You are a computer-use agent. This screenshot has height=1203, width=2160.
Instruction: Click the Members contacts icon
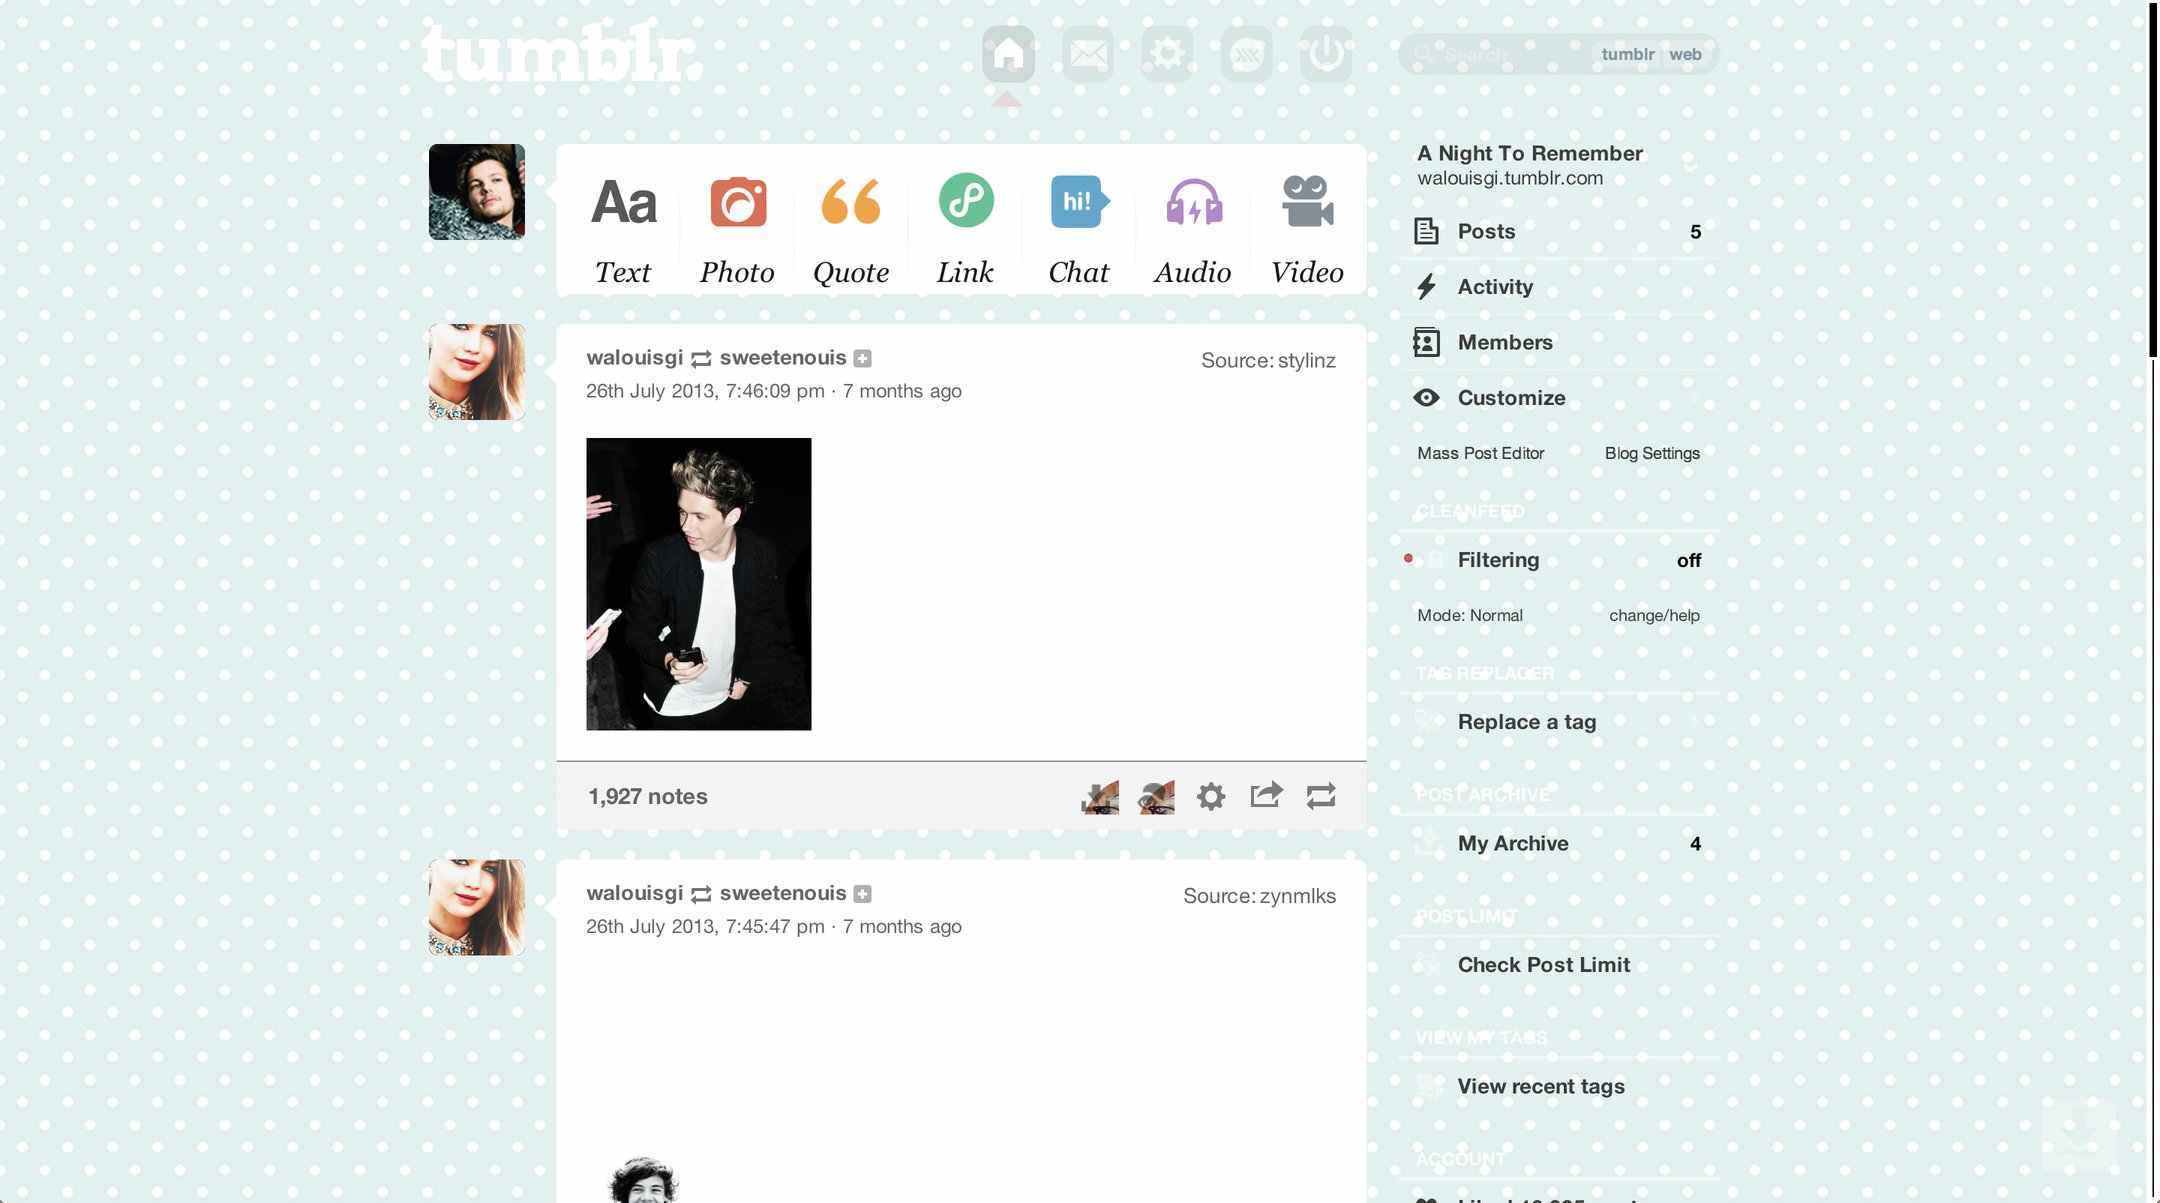(x=1427, y=343)
